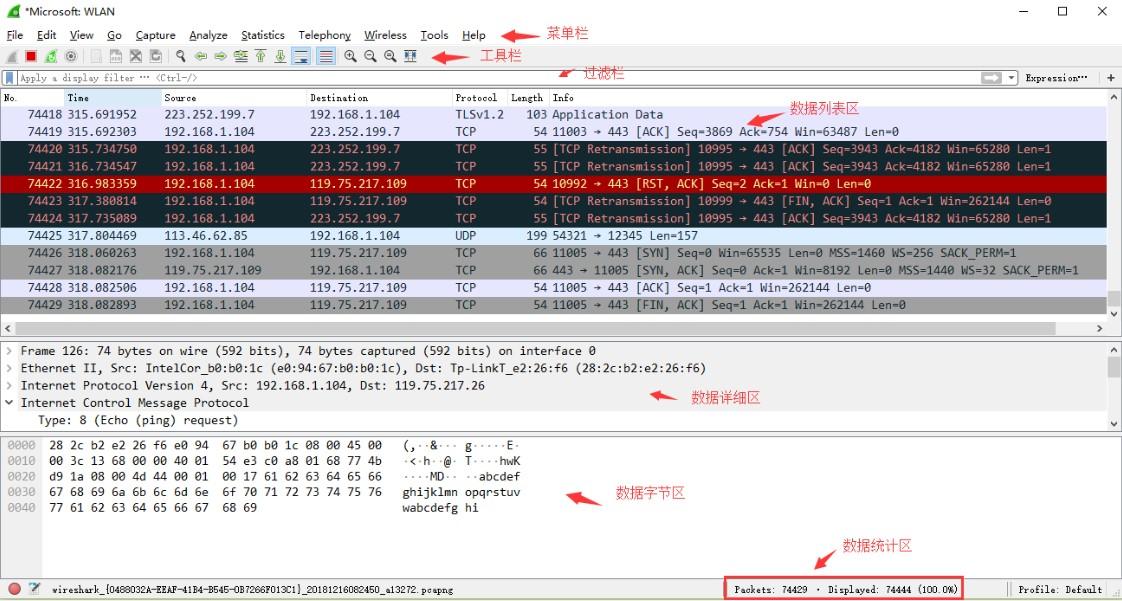Stop the running capture with red square
1122x601 pixels.
[31, 57]
